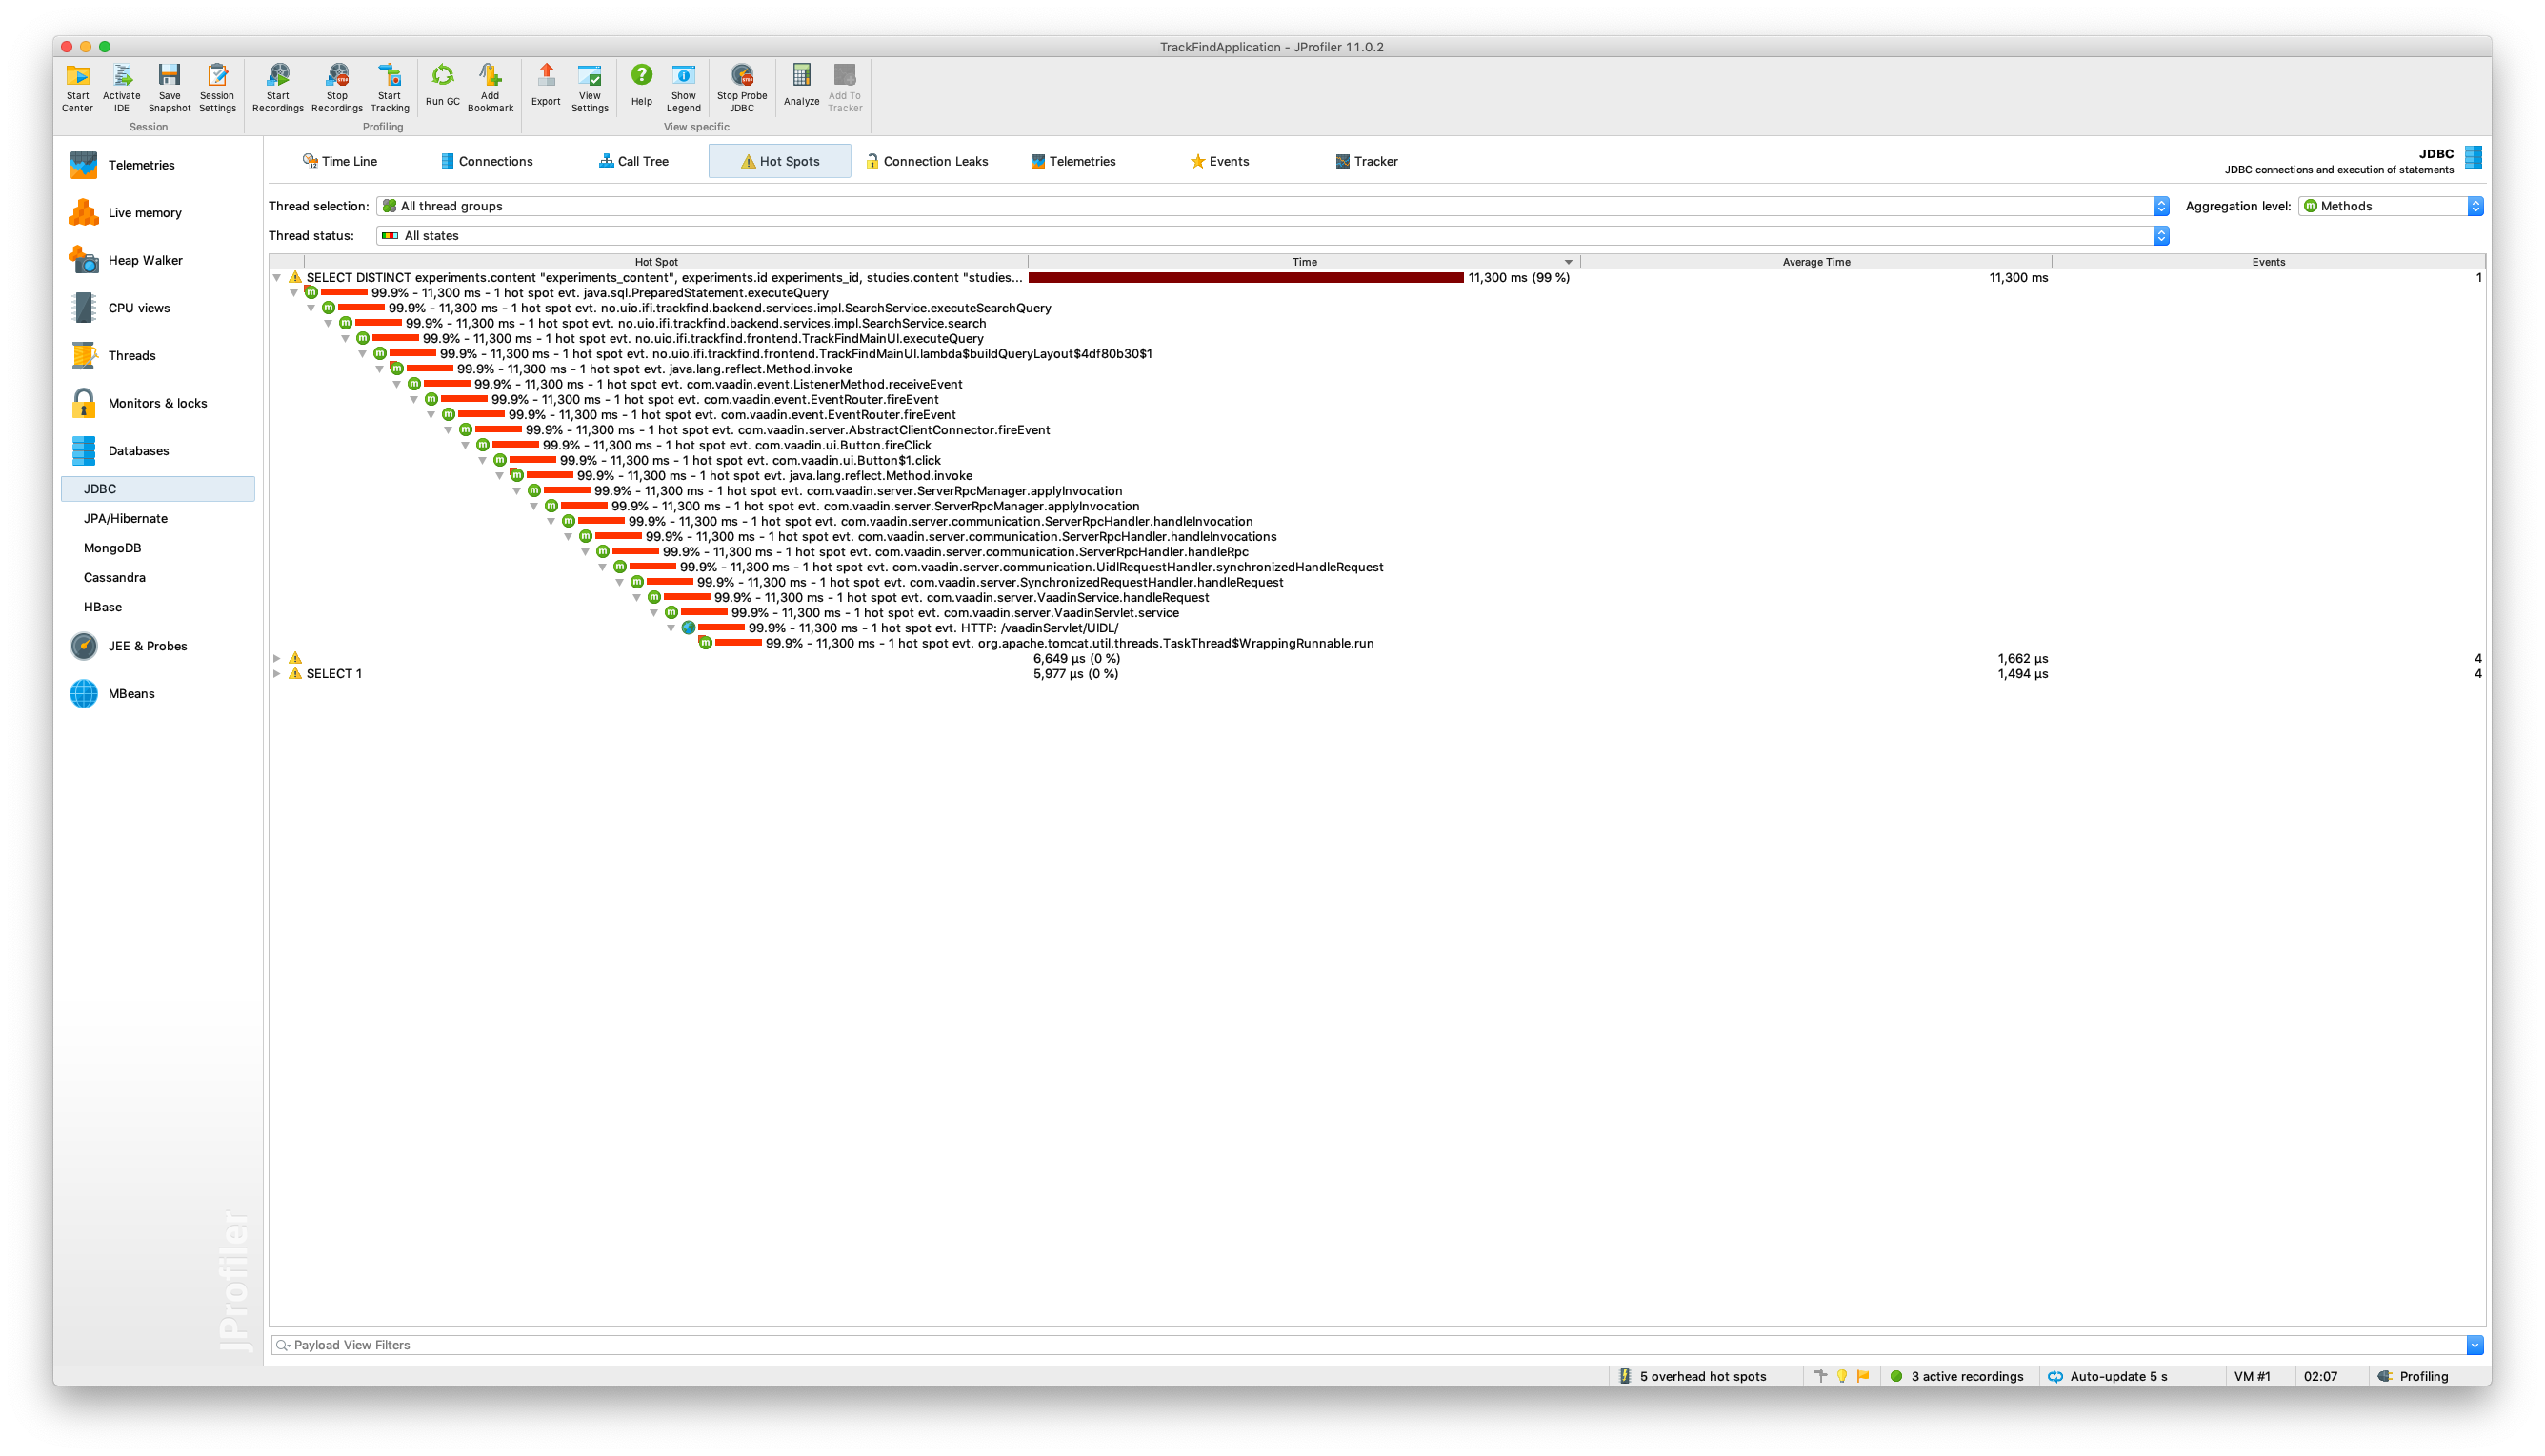Expand the unnamed 6,649 µs hot spot row

277,659
